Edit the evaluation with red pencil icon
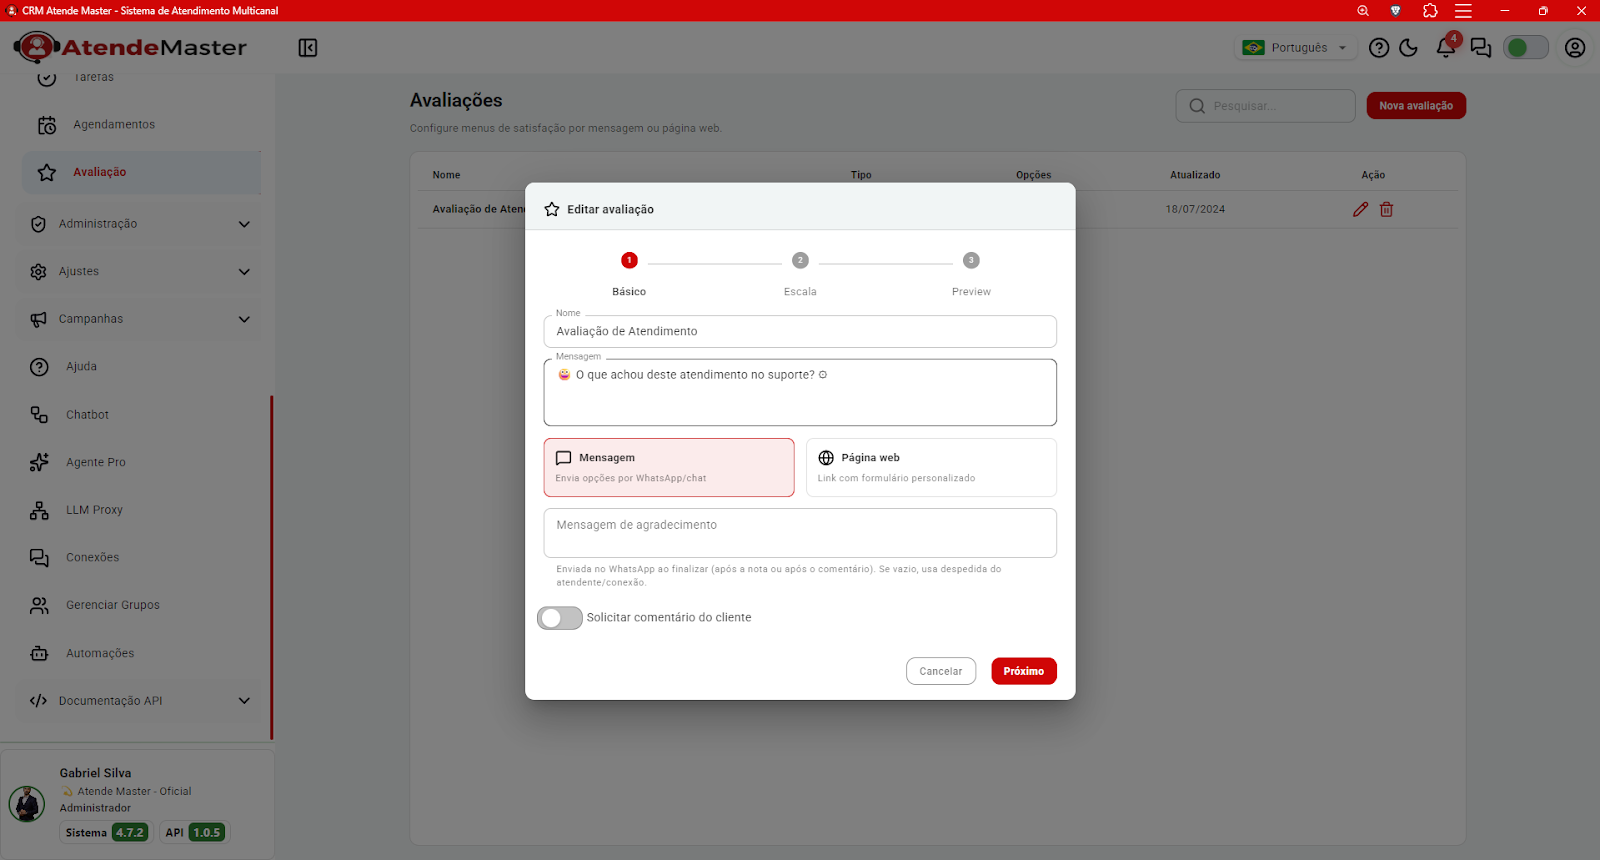The height and width of the screenshot is (860, 1600). point(1360,209)
